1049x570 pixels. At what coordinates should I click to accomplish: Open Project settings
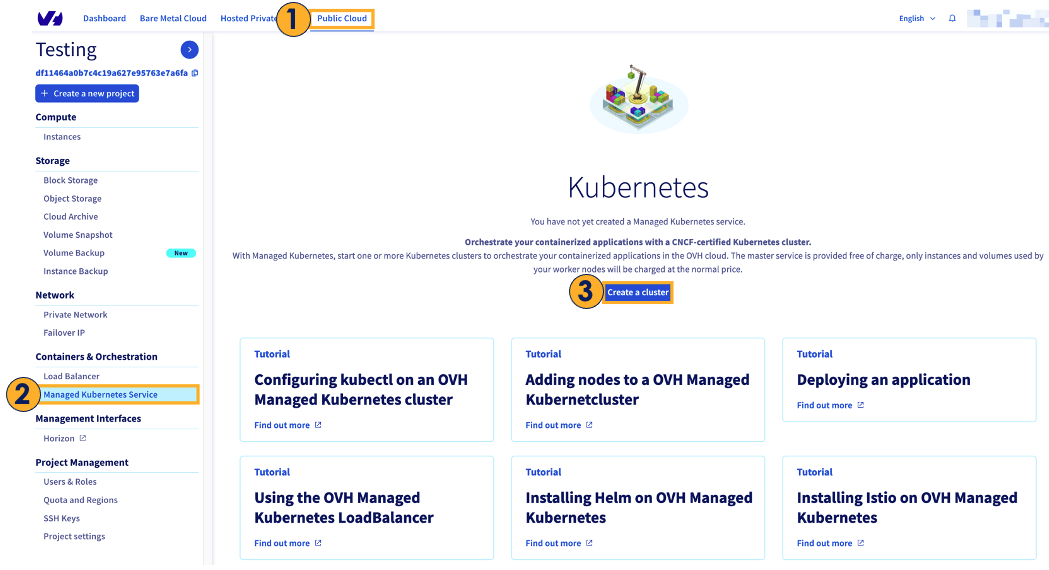(x=74, y=536)
